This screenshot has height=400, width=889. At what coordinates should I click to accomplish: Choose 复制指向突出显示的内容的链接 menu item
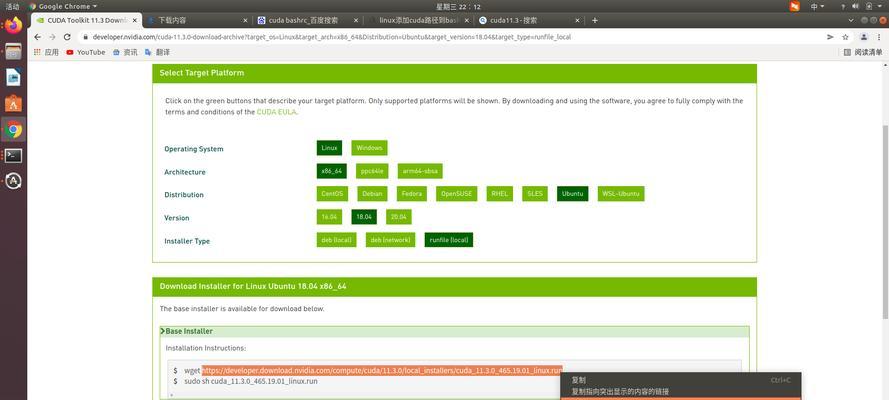click(680, 392)
